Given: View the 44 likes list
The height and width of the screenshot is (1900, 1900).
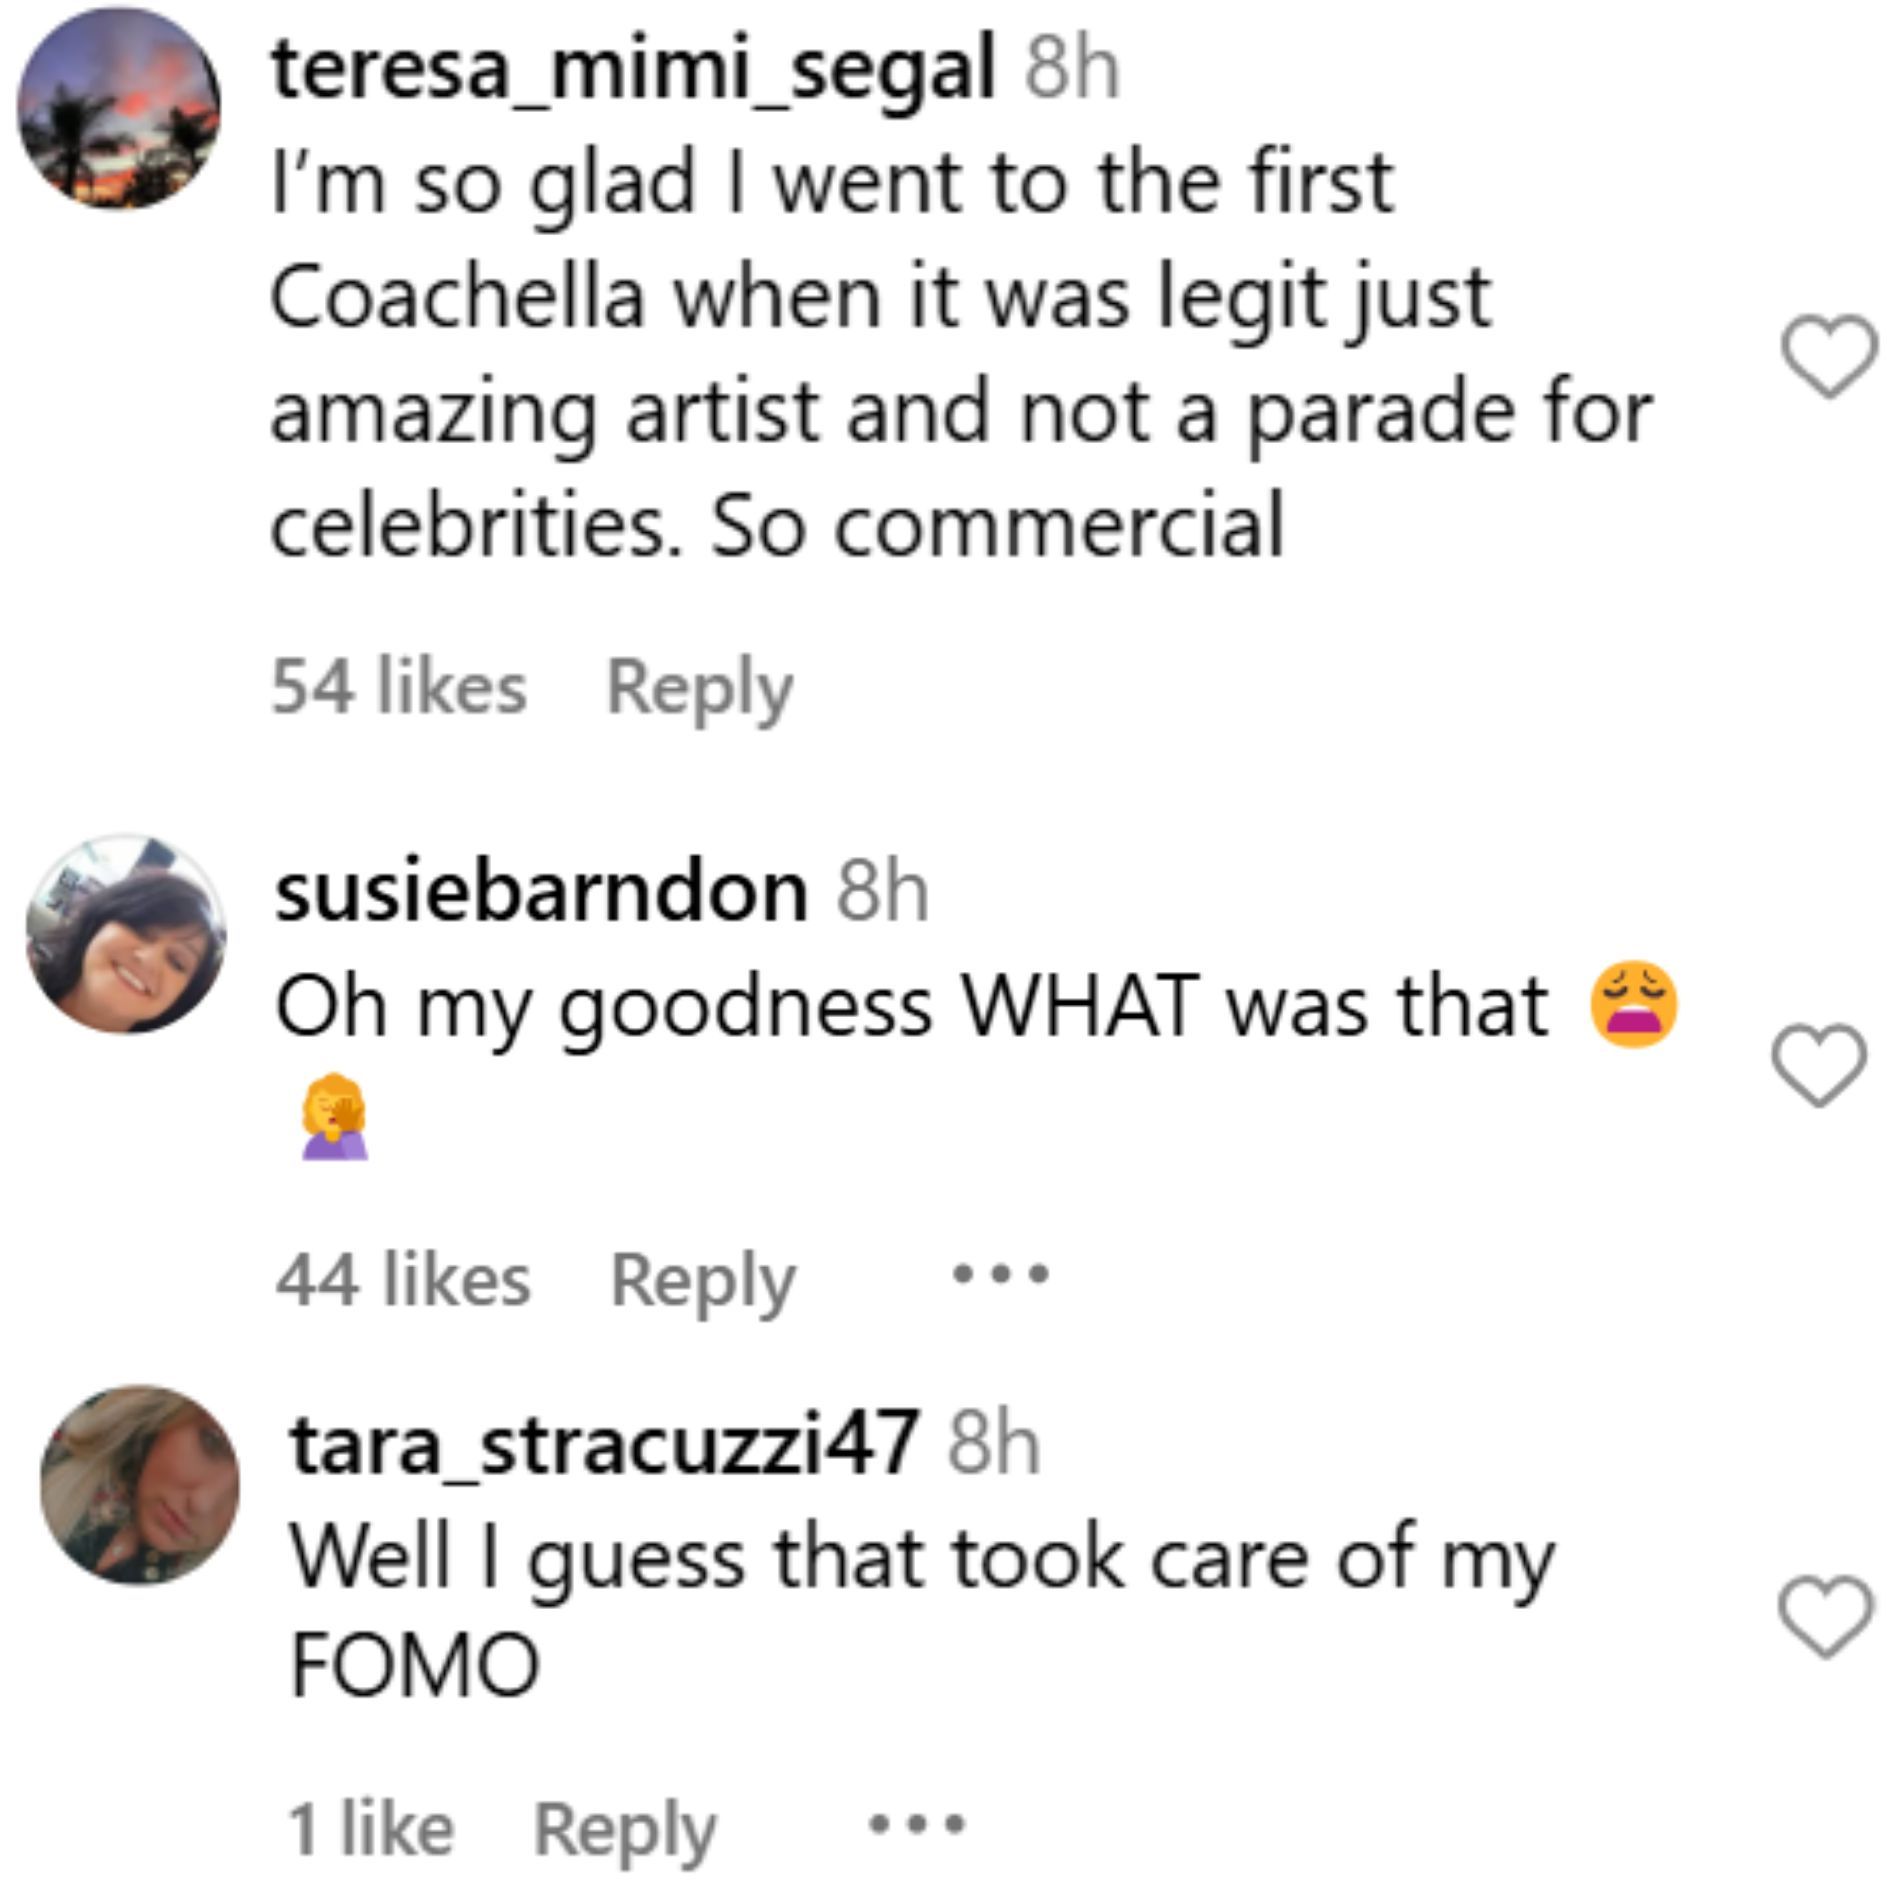Looking at the screenshot, I should point(402,1279).
